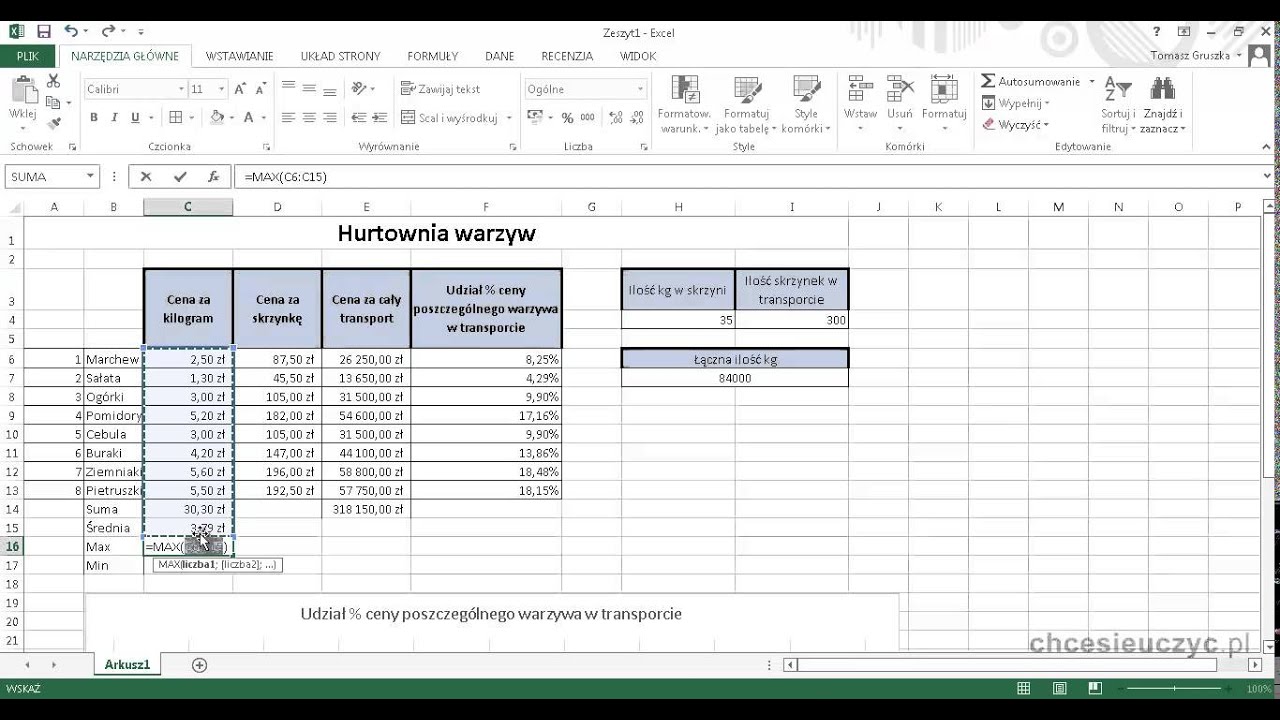This screenshot has height=720, width=1280.
Task: Click the increase indent icon
Action: [x=379, y=118]
